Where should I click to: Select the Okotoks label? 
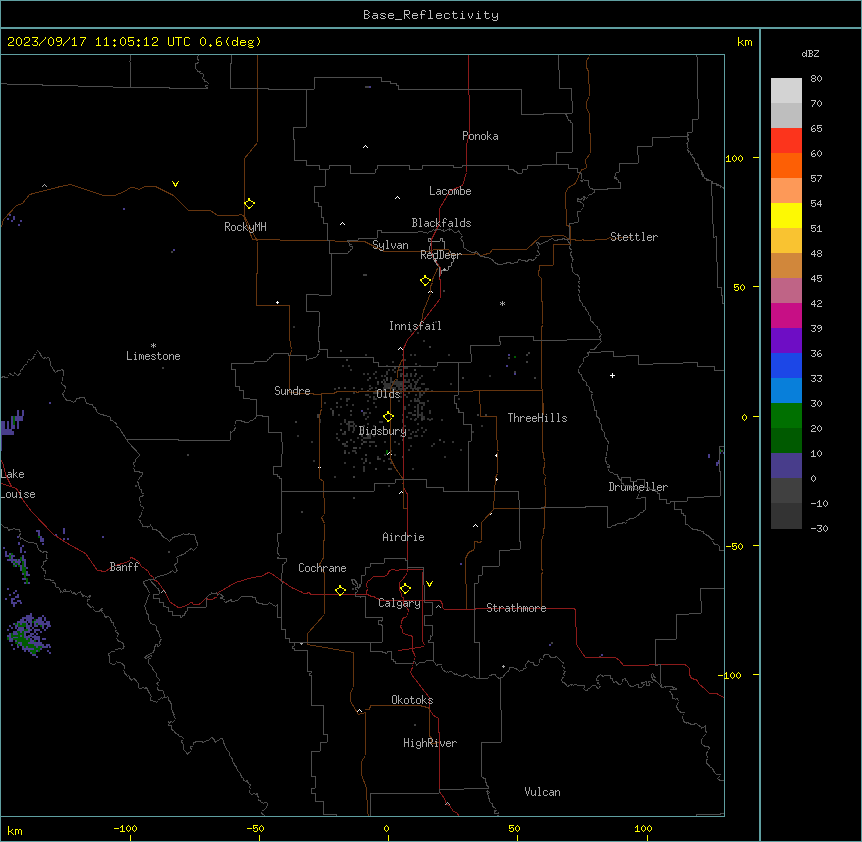click(x=412, y=700)
